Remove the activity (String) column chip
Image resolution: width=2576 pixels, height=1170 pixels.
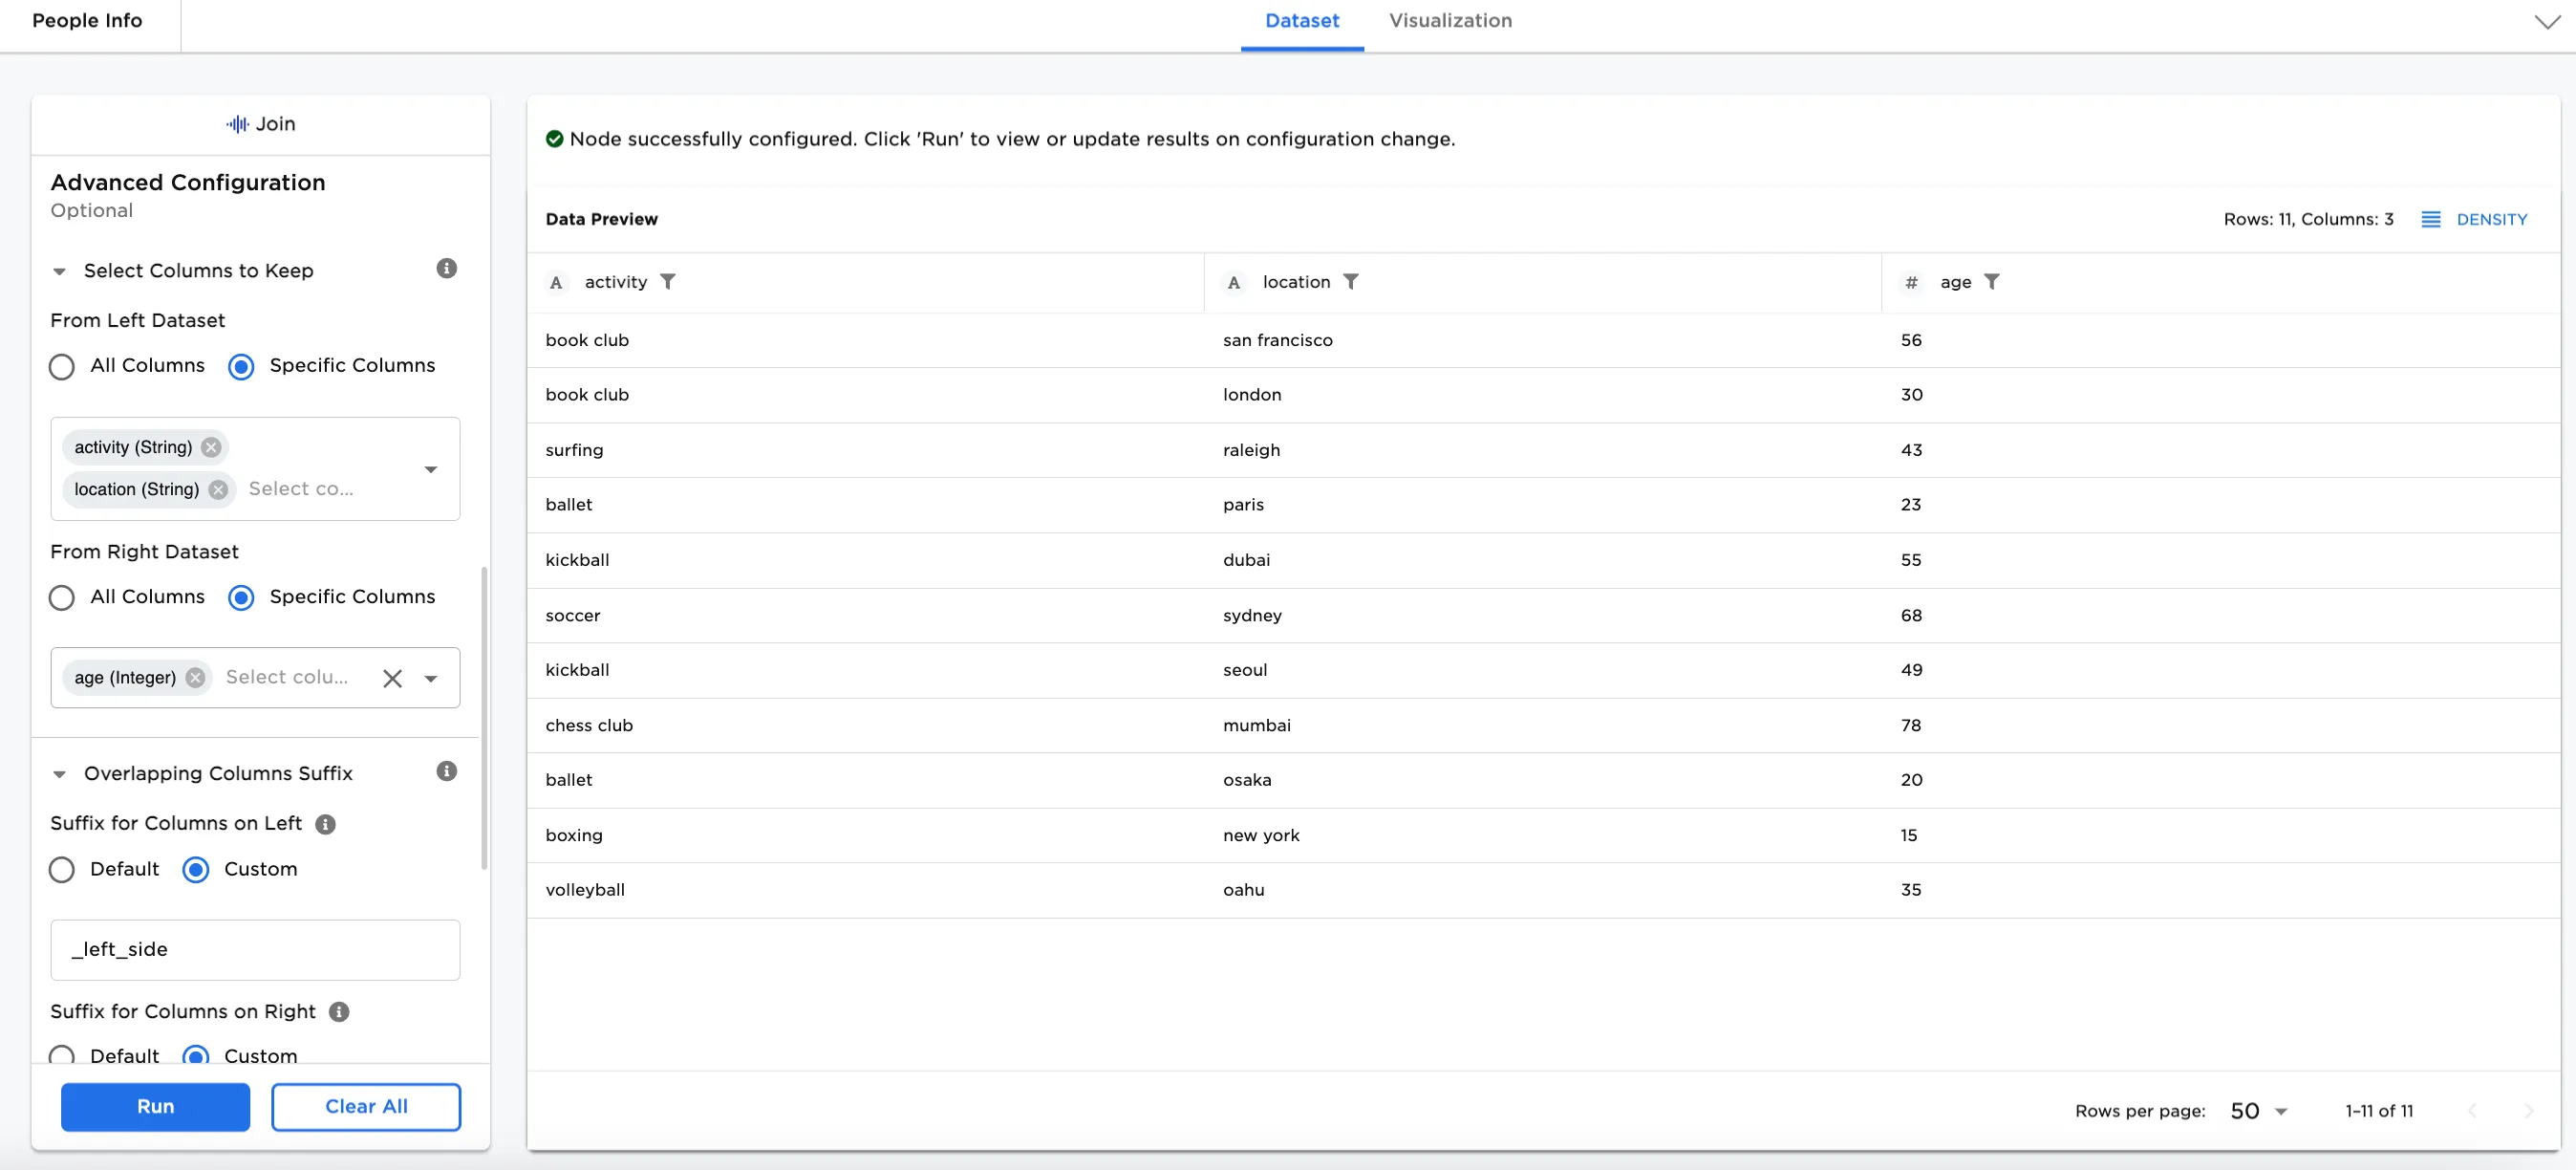coord(211,447)
